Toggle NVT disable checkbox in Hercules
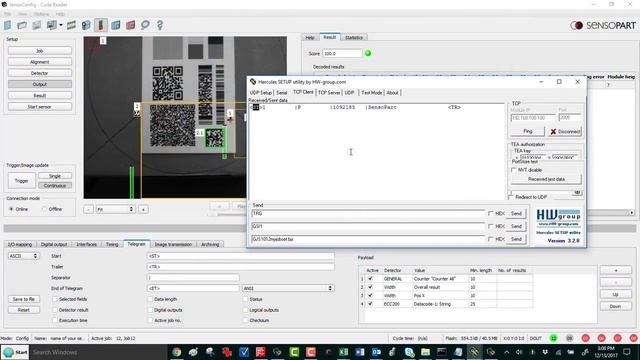This screenshot has height=360, width=640. (514, 170)
